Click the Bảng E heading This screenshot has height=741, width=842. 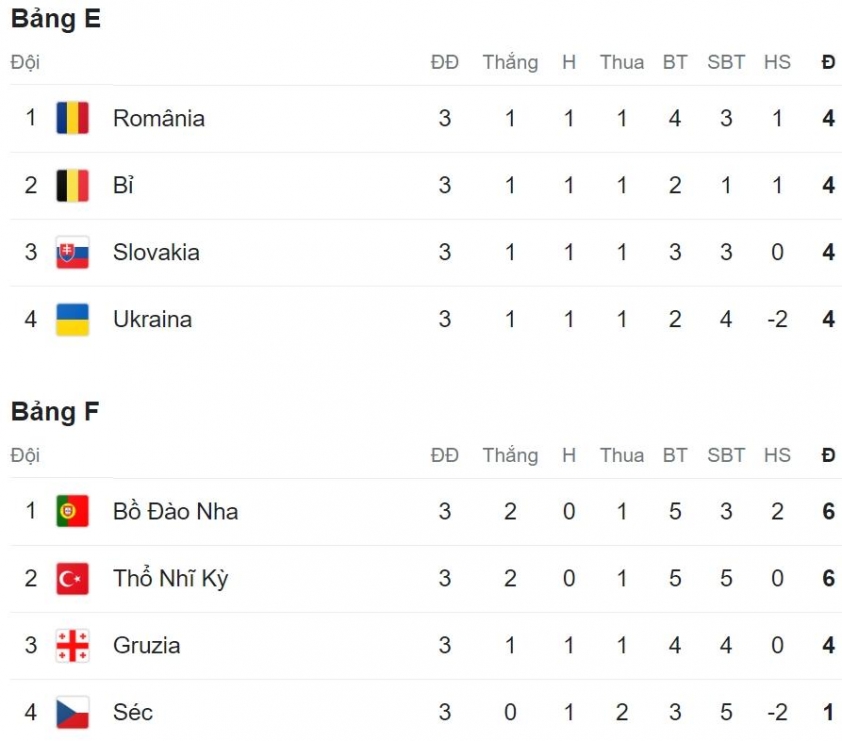56,19
